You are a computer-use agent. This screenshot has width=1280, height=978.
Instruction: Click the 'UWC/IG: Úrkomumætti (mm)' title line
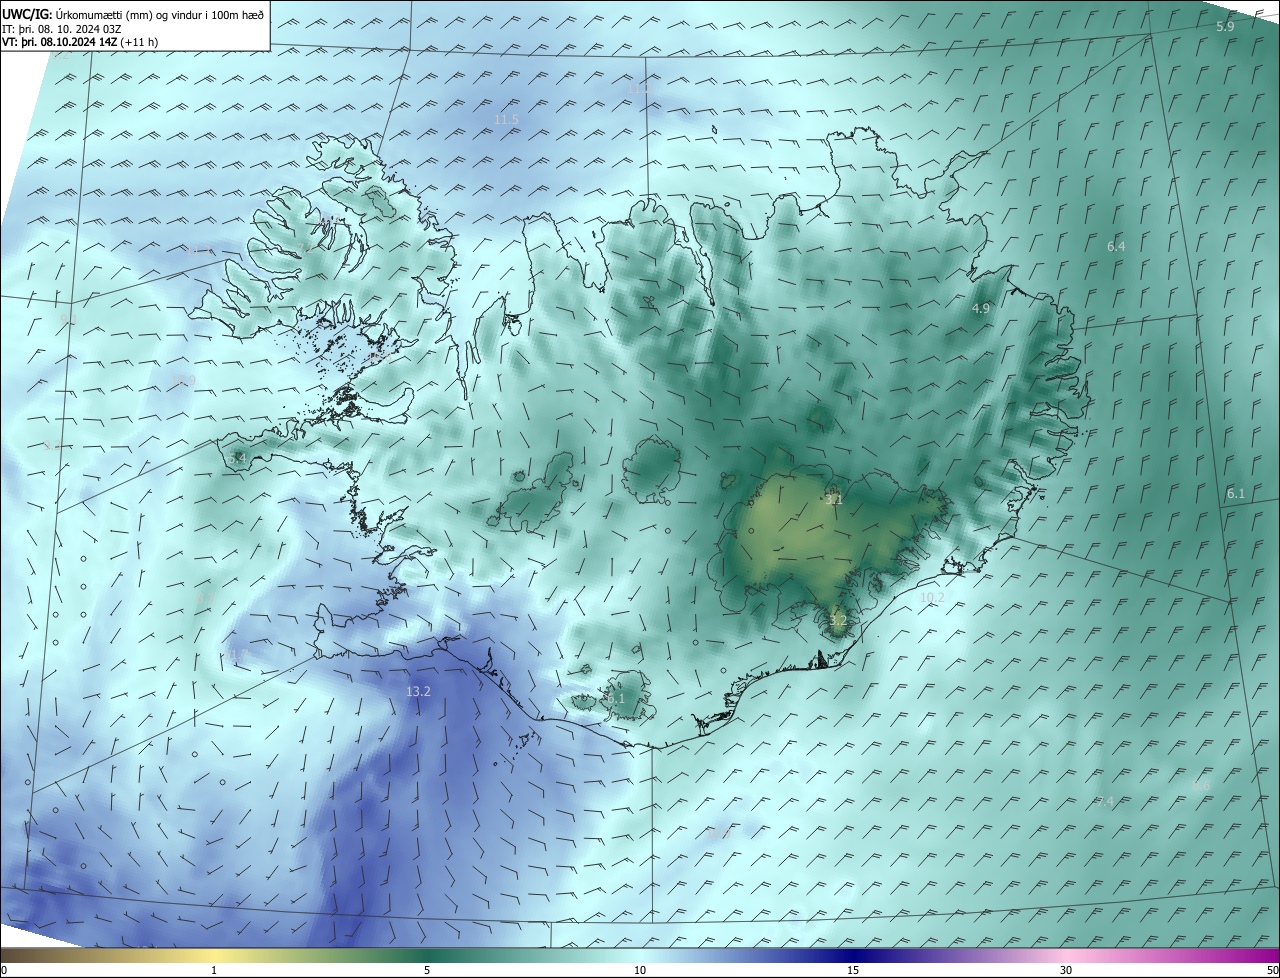(x=133, y=13)
